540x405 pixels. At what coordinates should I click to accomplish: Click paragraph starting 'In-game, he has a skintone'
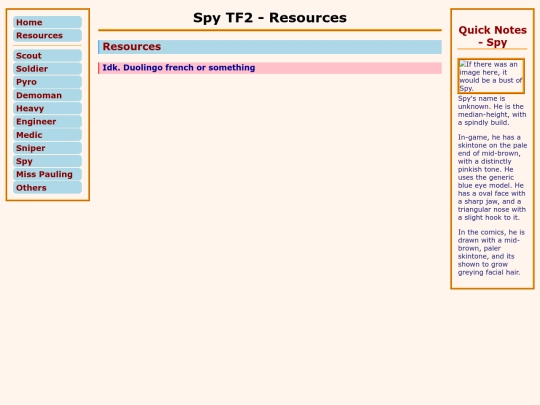(x=492, y=177)
